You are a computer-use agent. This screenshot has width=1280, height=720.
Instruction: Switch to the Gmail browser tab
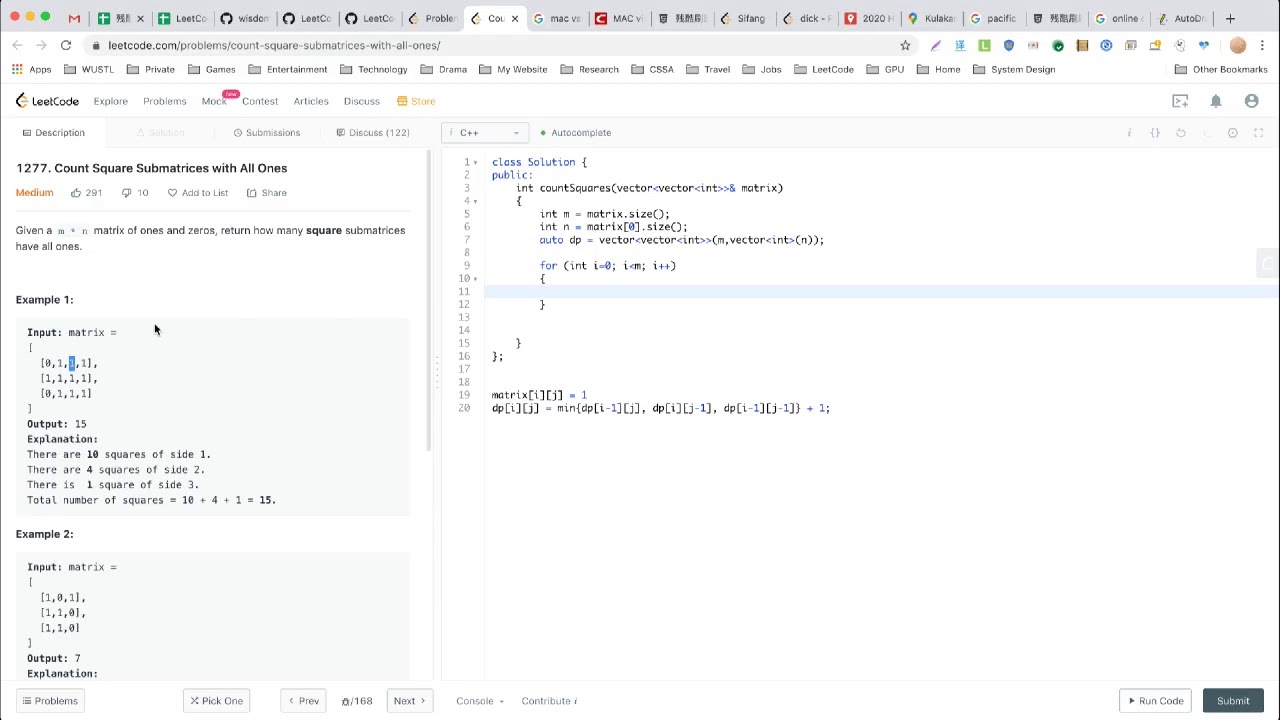(74, 18)
